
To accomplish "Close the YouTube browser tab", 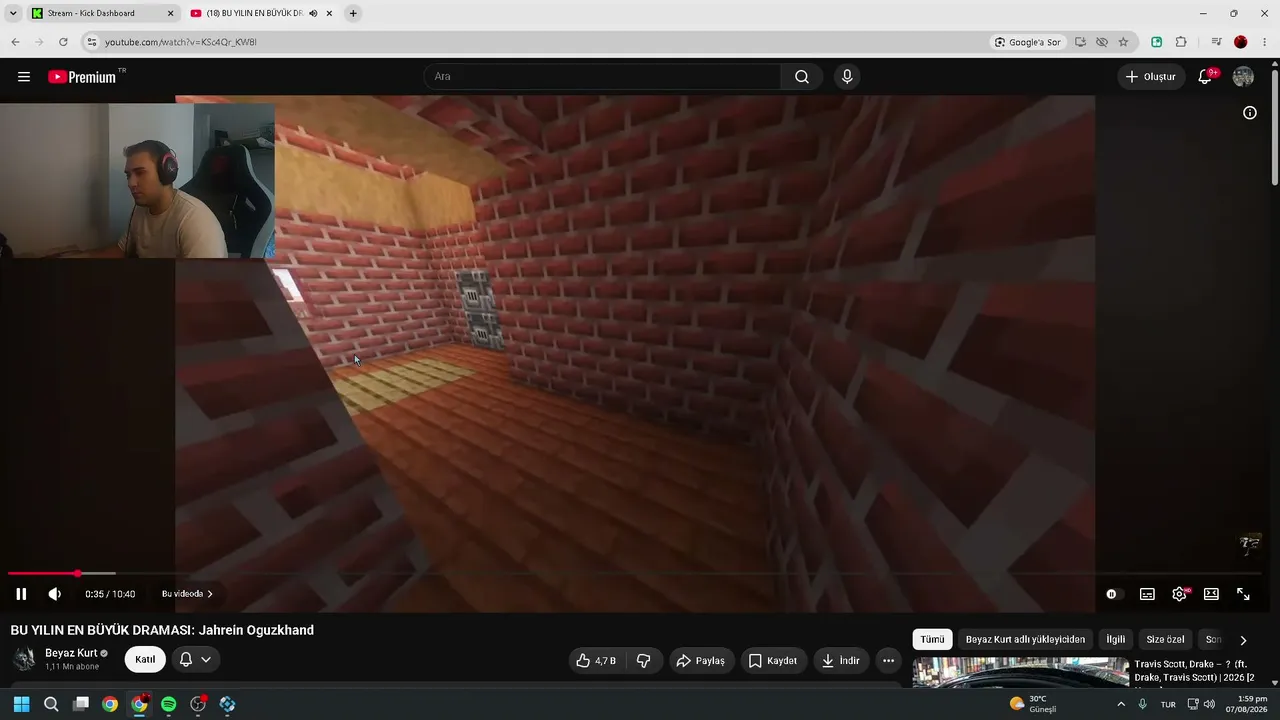I will tap(329, 13).
